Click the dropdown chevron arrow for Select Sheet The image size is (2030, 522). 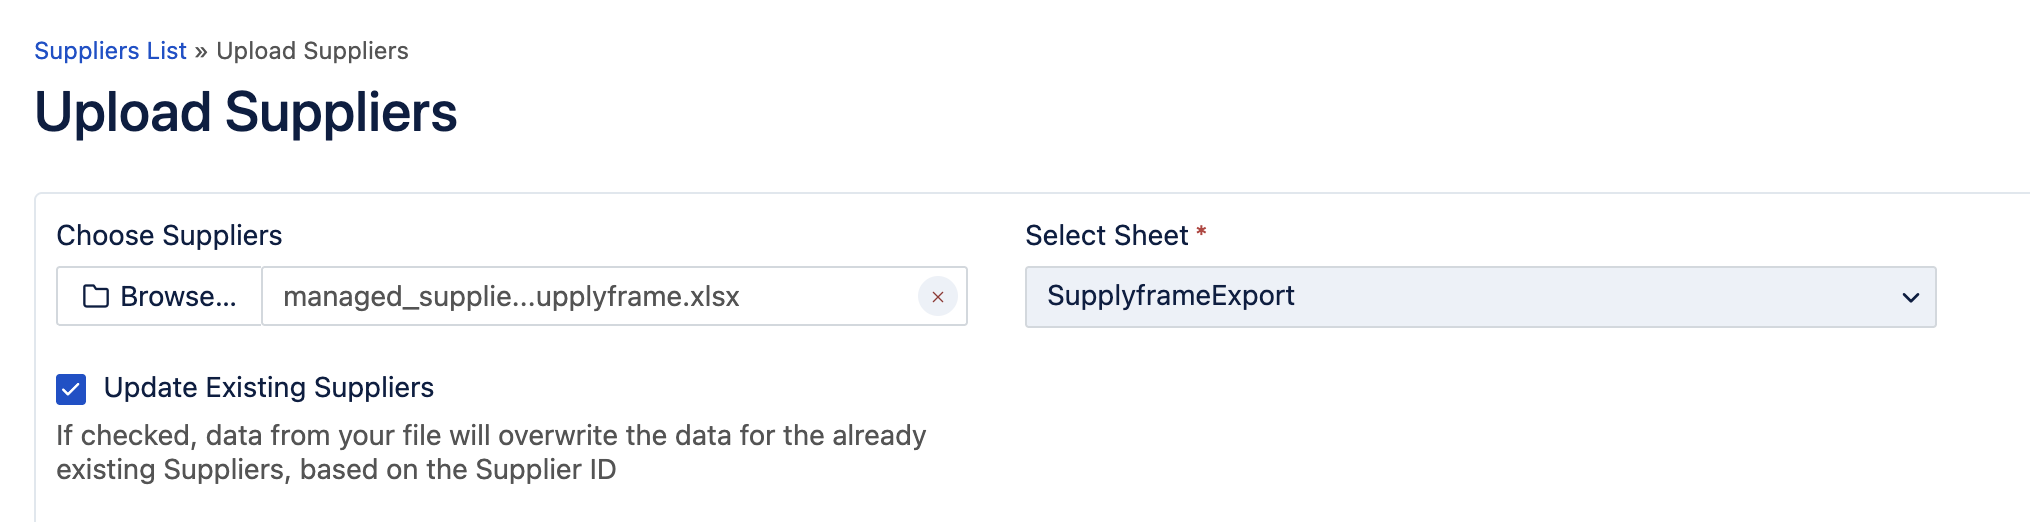tap(1910, 297)
